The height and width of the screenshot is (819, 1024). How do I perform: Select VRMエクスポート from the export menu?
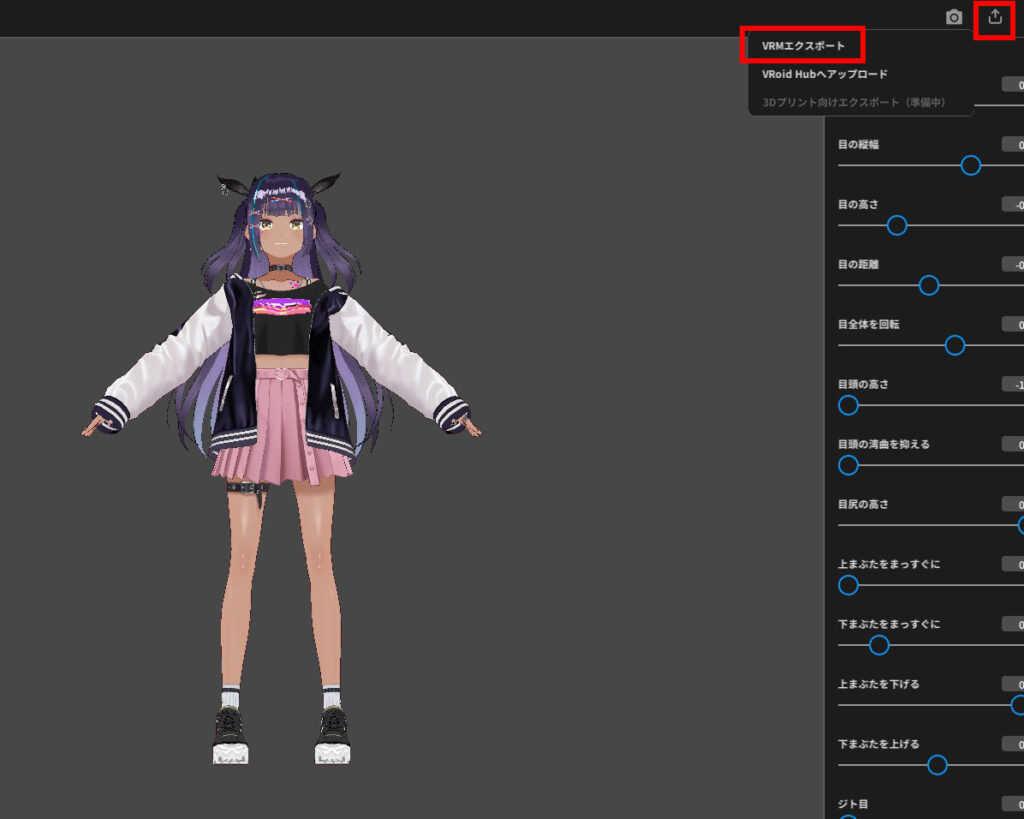click(800, 46)
